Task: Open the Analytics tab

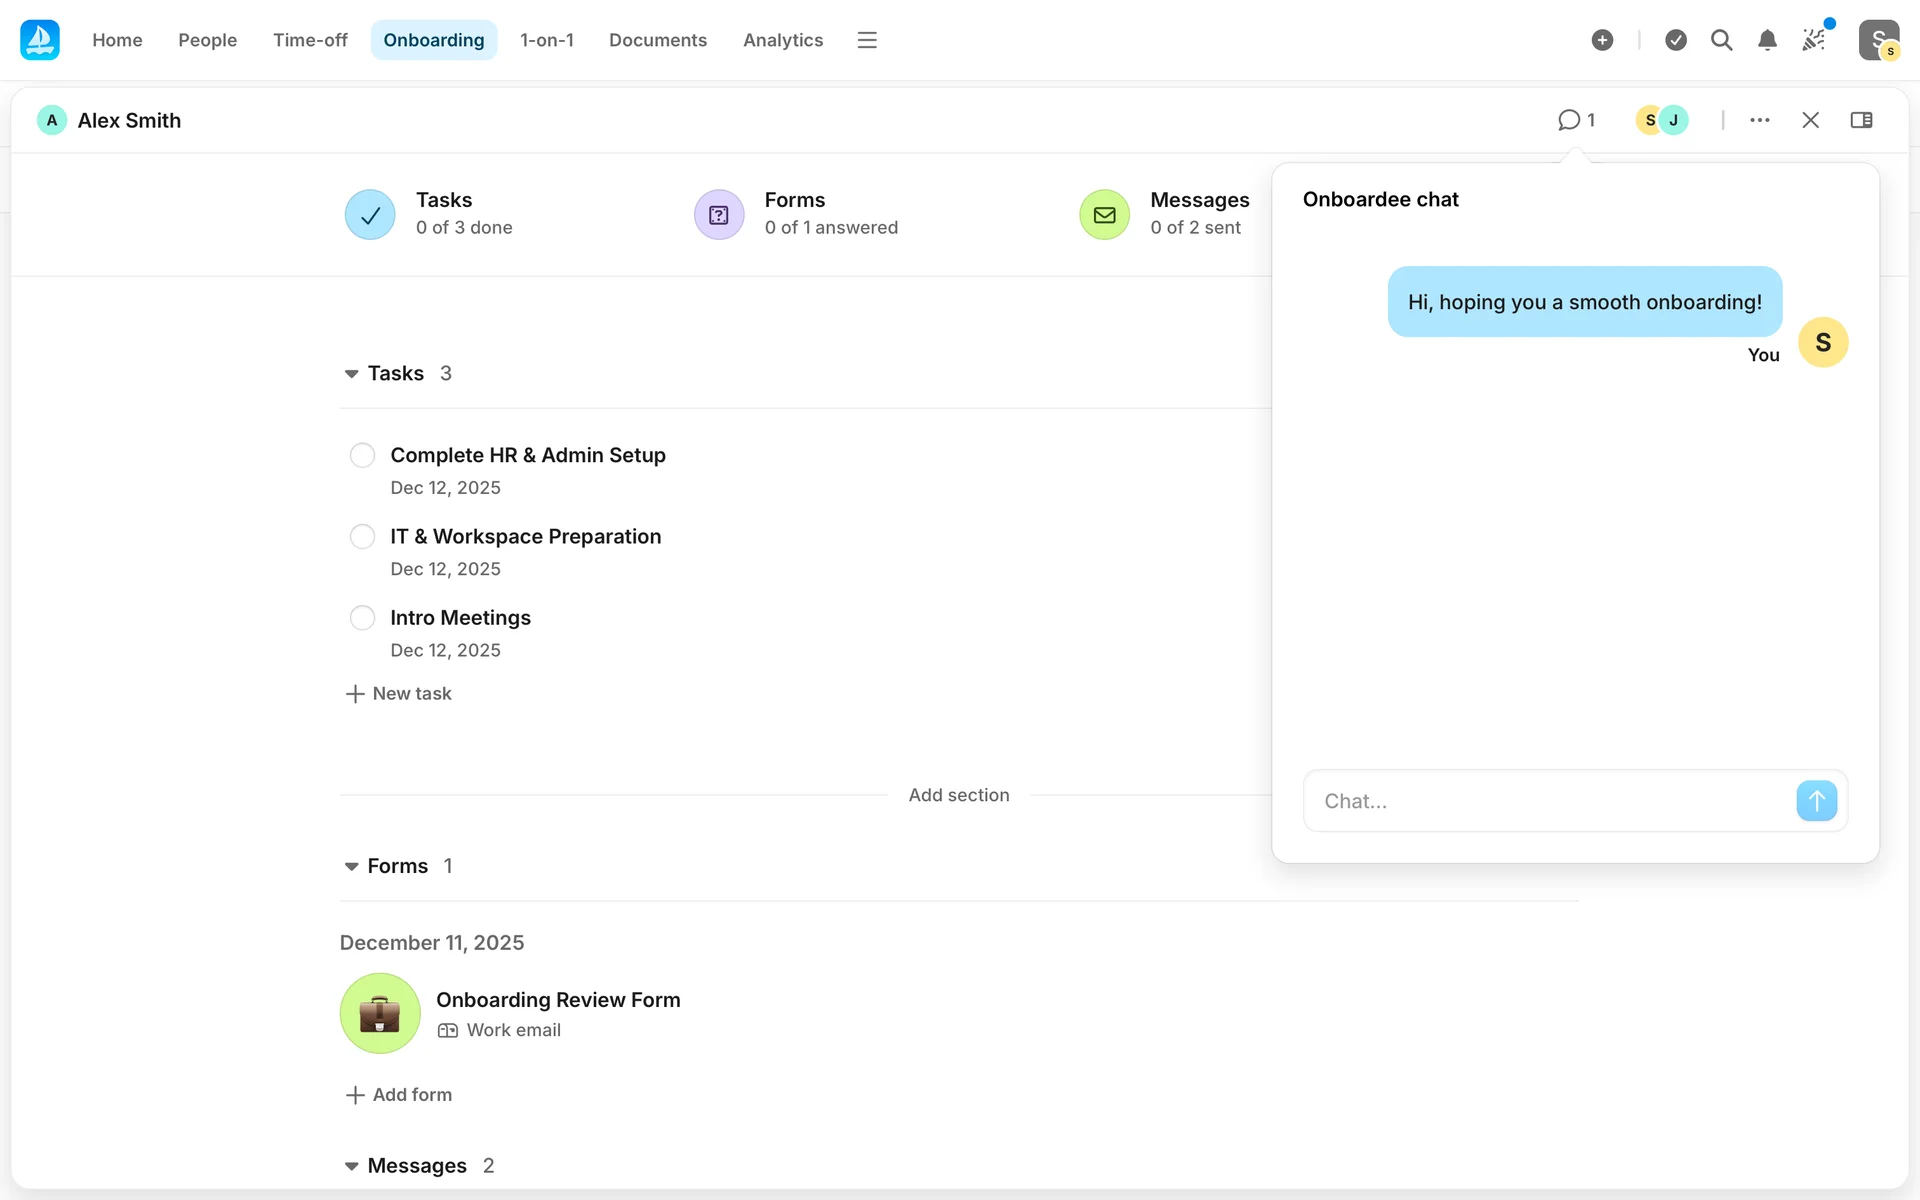Action: [782, 40]
